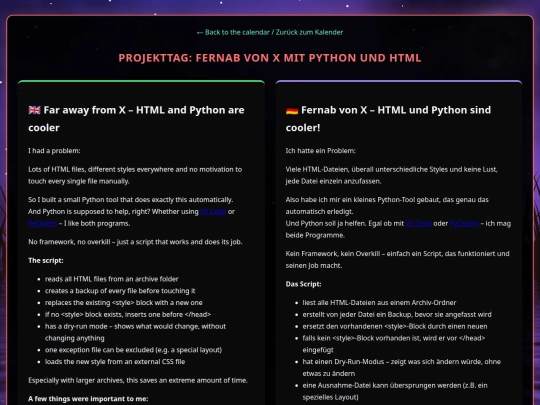Image resolution: width=540 pixels, height=405 pixels.
Task: Click the label A few things were important to me:
Action: [x=88, y=399]
